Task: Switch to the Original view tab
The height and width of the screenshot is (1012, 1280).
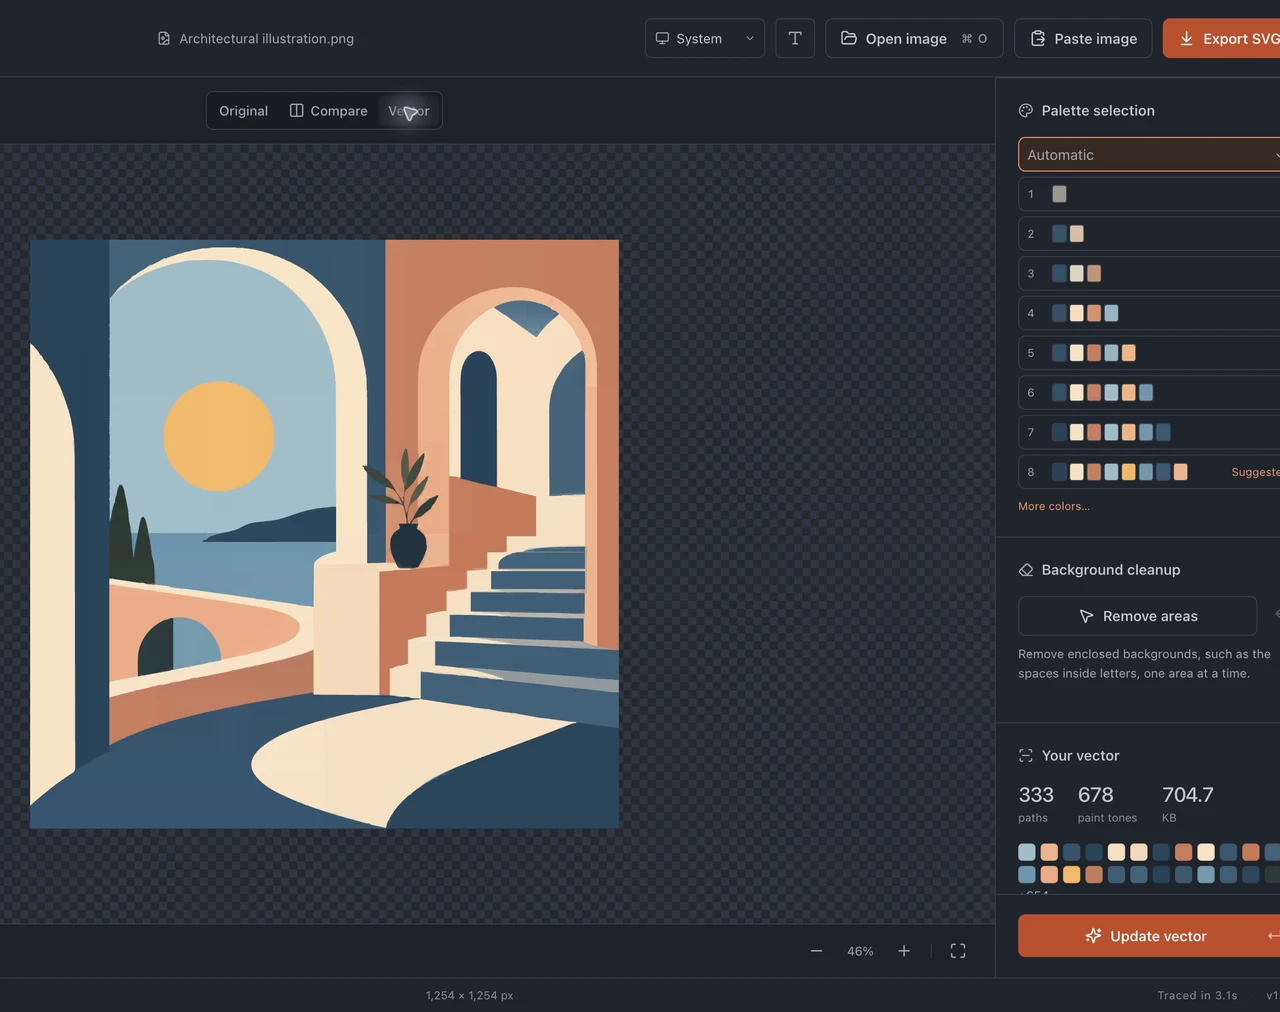Action: coord(244,111)
